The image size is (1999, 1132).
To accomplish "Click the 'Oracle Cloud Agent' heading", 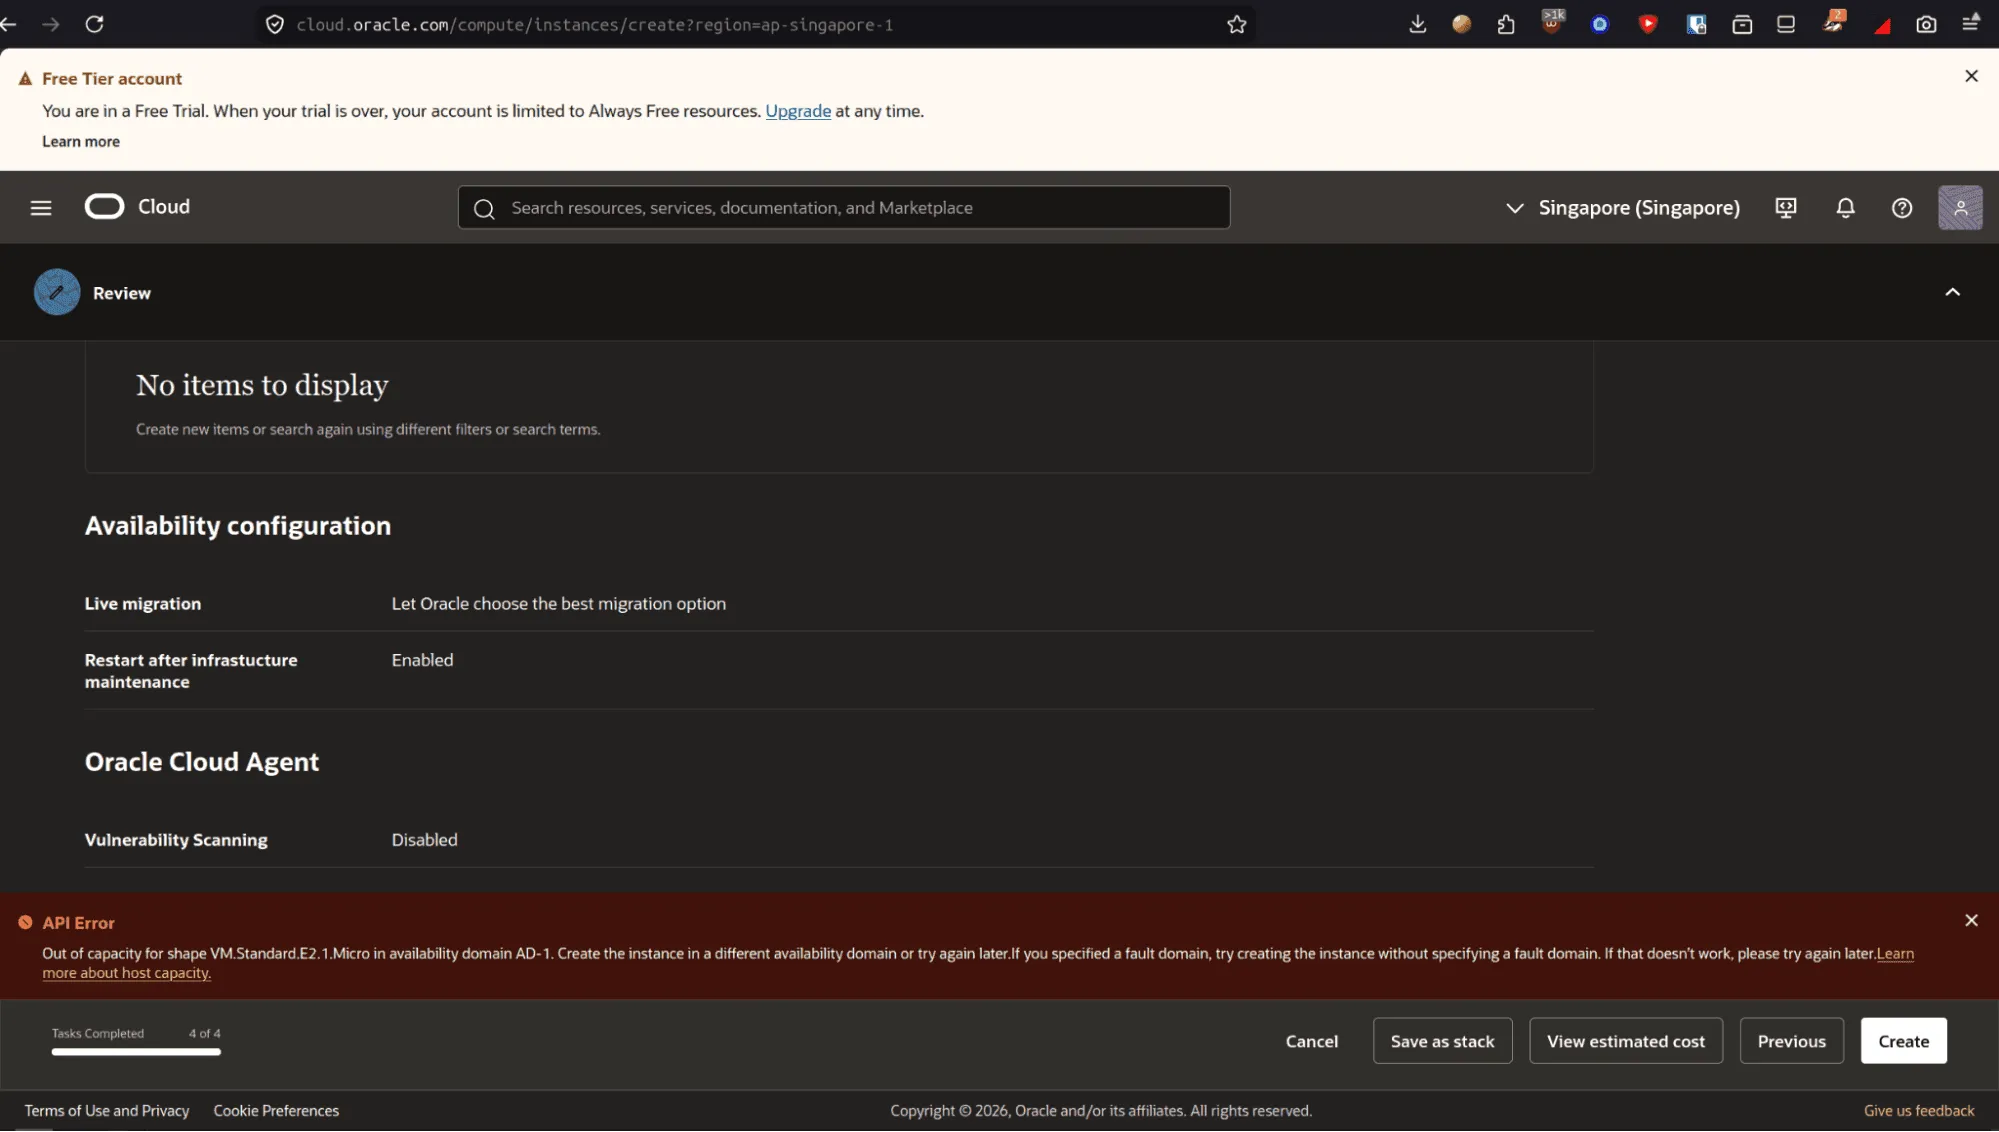I will pyautogui.click(x=201, y=762).
